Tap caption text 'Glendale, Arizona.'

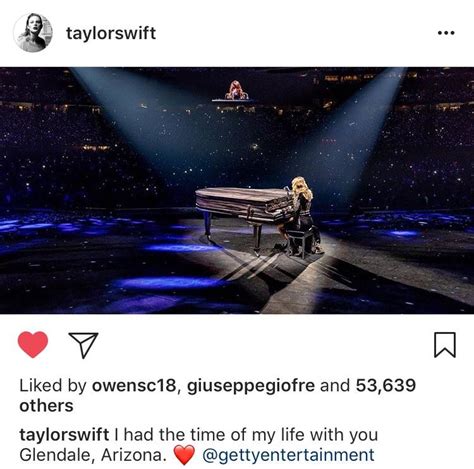coord(93,455)
